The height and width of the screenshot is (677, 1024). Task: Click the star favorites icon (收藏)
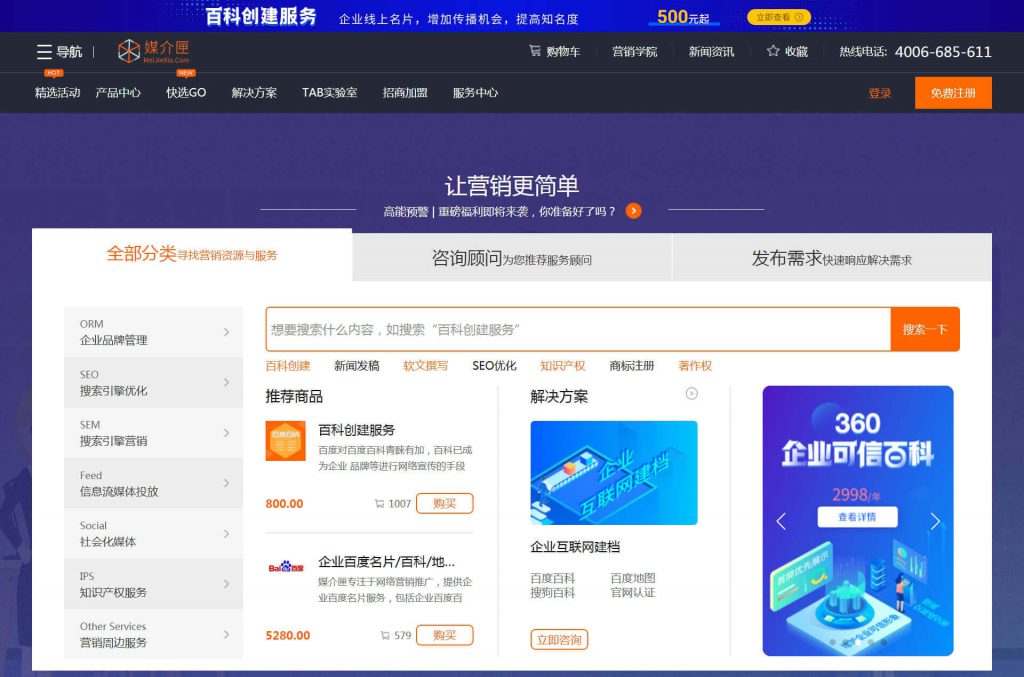coord(773,51)
